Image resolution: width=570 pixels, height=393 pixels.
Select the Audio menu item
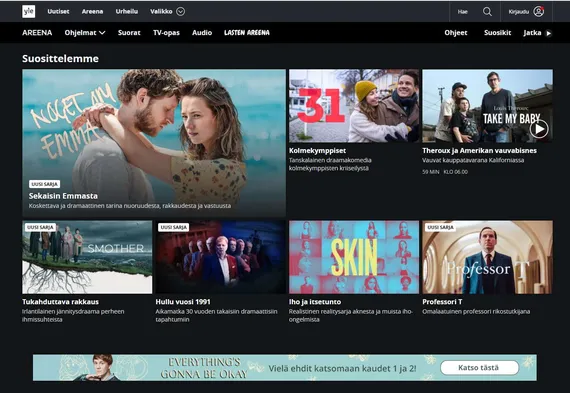coord(202,33)
